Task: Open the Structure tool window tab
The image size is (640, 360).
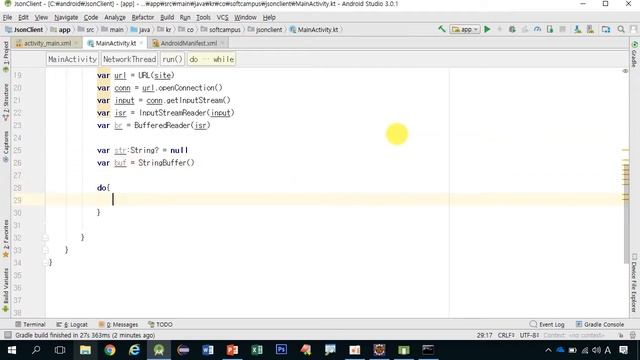Action: (6, 102)
